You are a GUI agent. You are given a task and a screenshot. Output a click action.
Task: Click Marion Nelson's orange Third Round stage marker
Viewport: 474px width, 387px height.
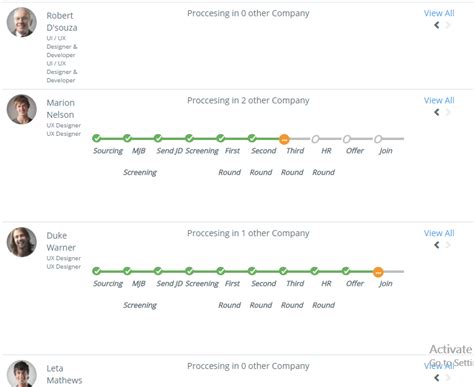[284, 139]
